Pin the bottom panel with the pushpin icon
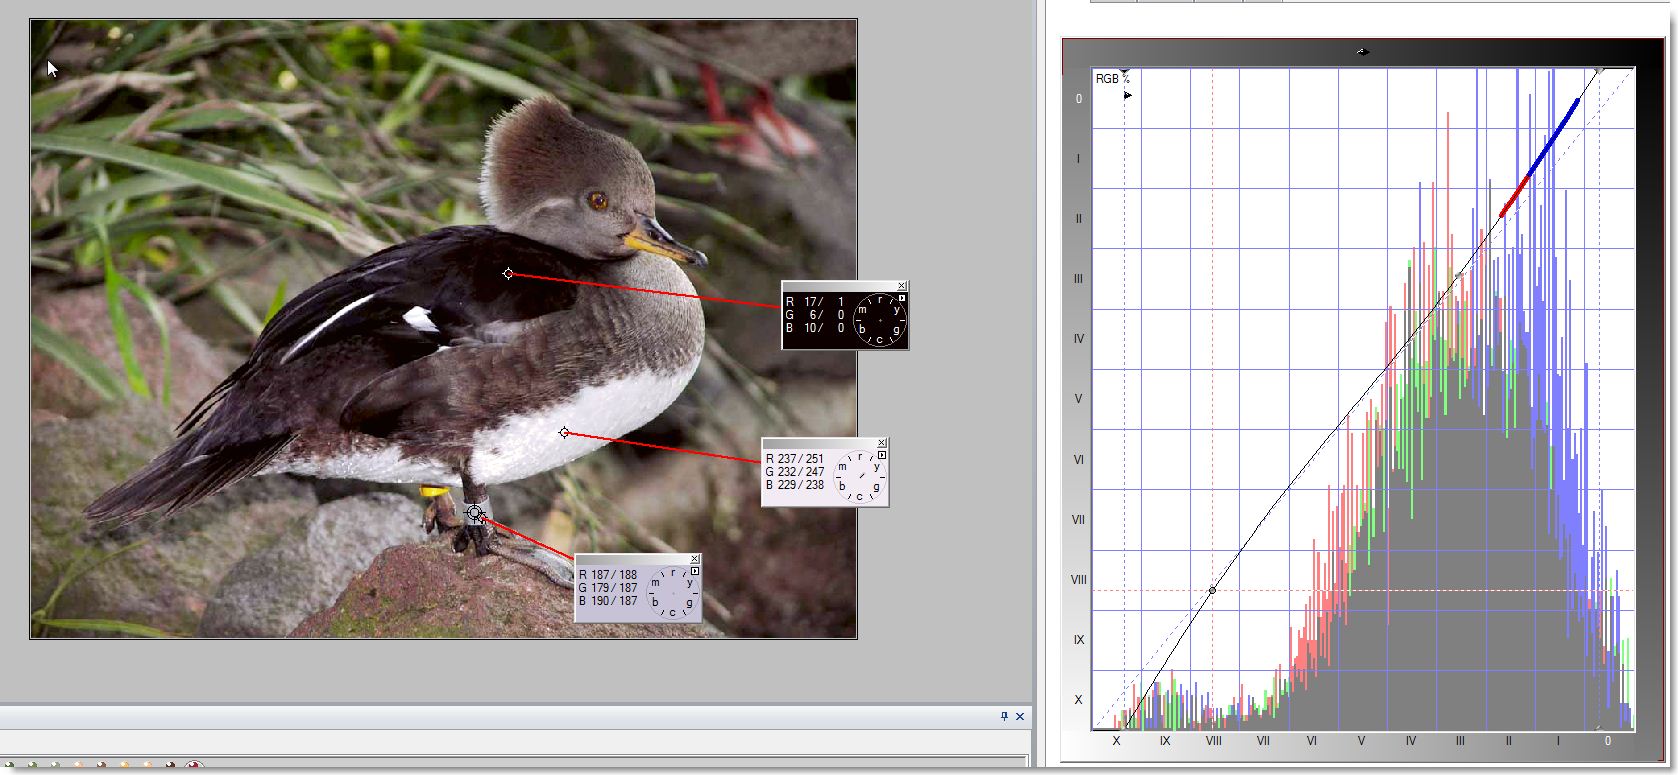Screen dimensions: 1678x775 click(x=1005, y=716)
